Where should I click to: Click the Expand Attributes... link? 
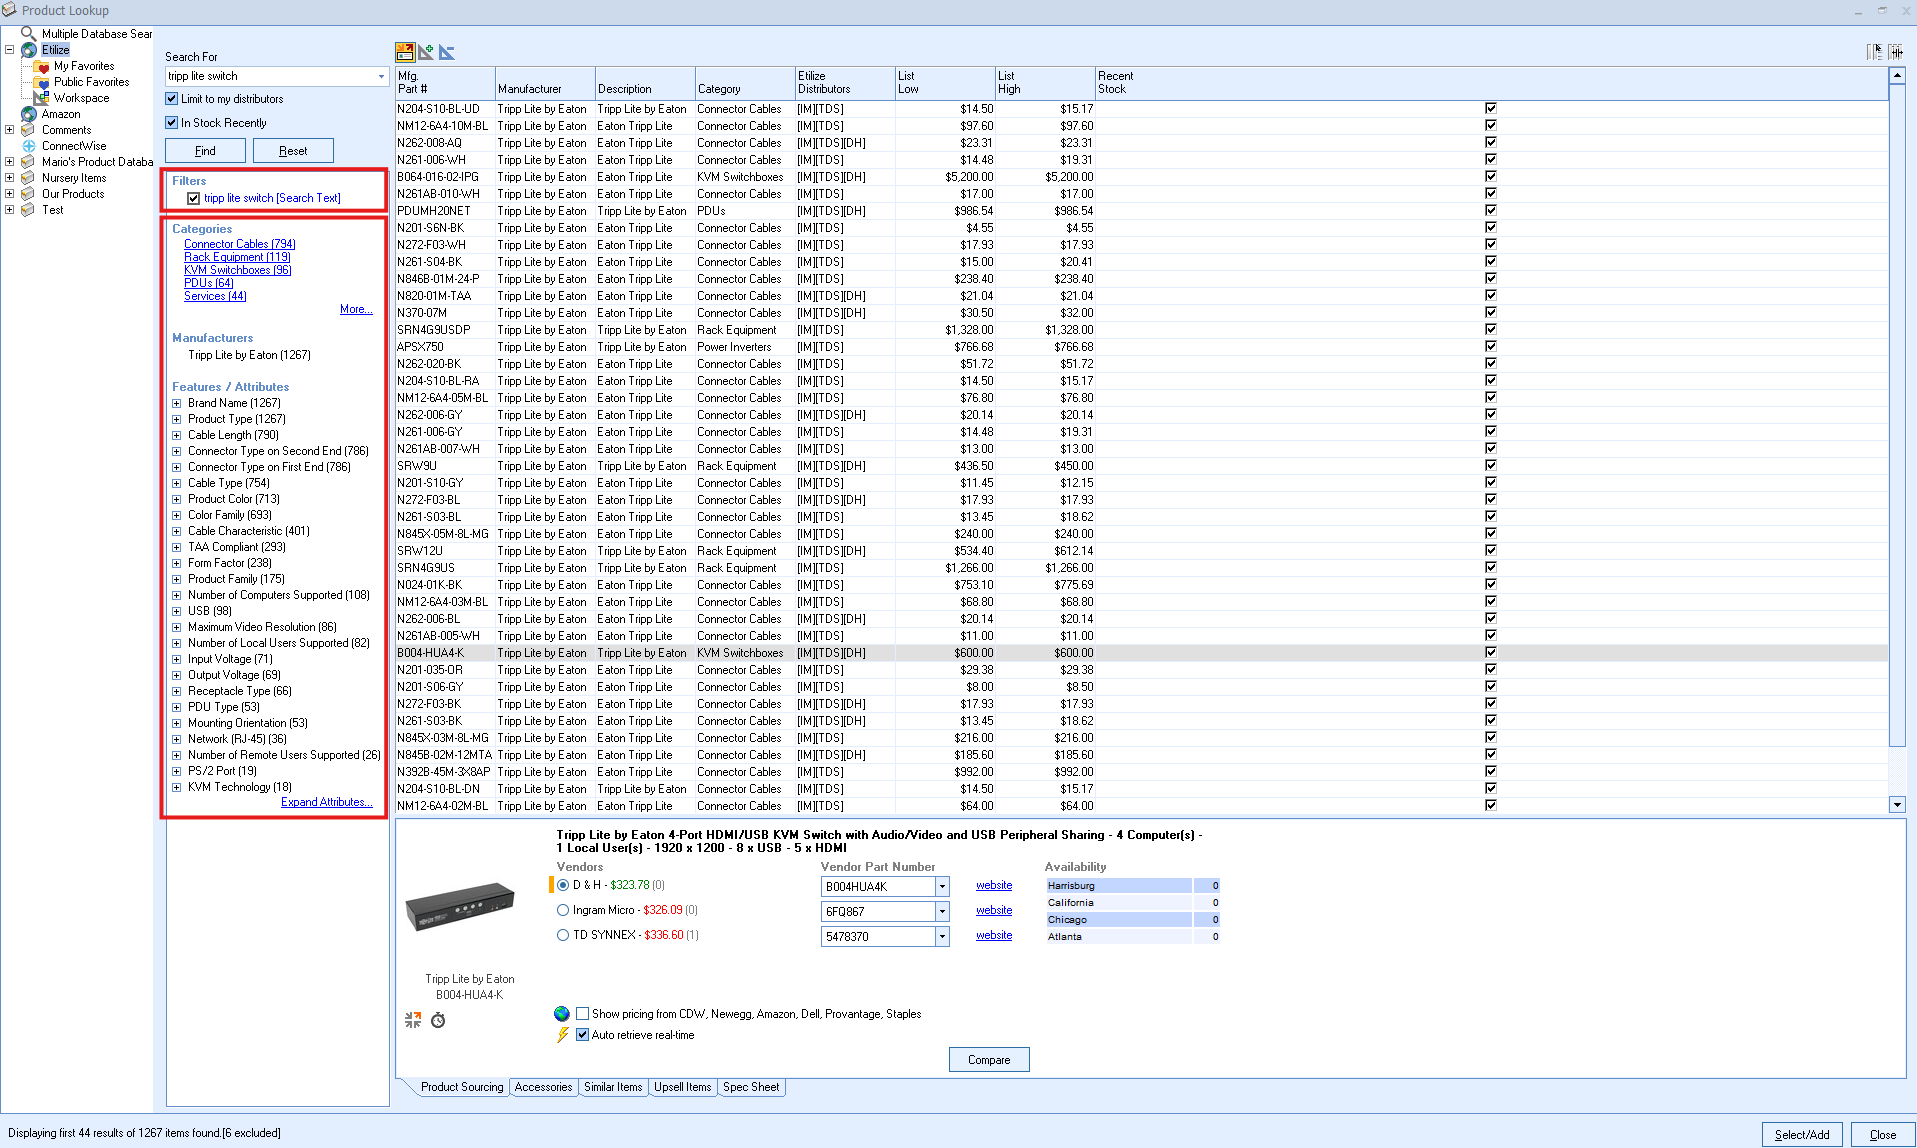327,802
